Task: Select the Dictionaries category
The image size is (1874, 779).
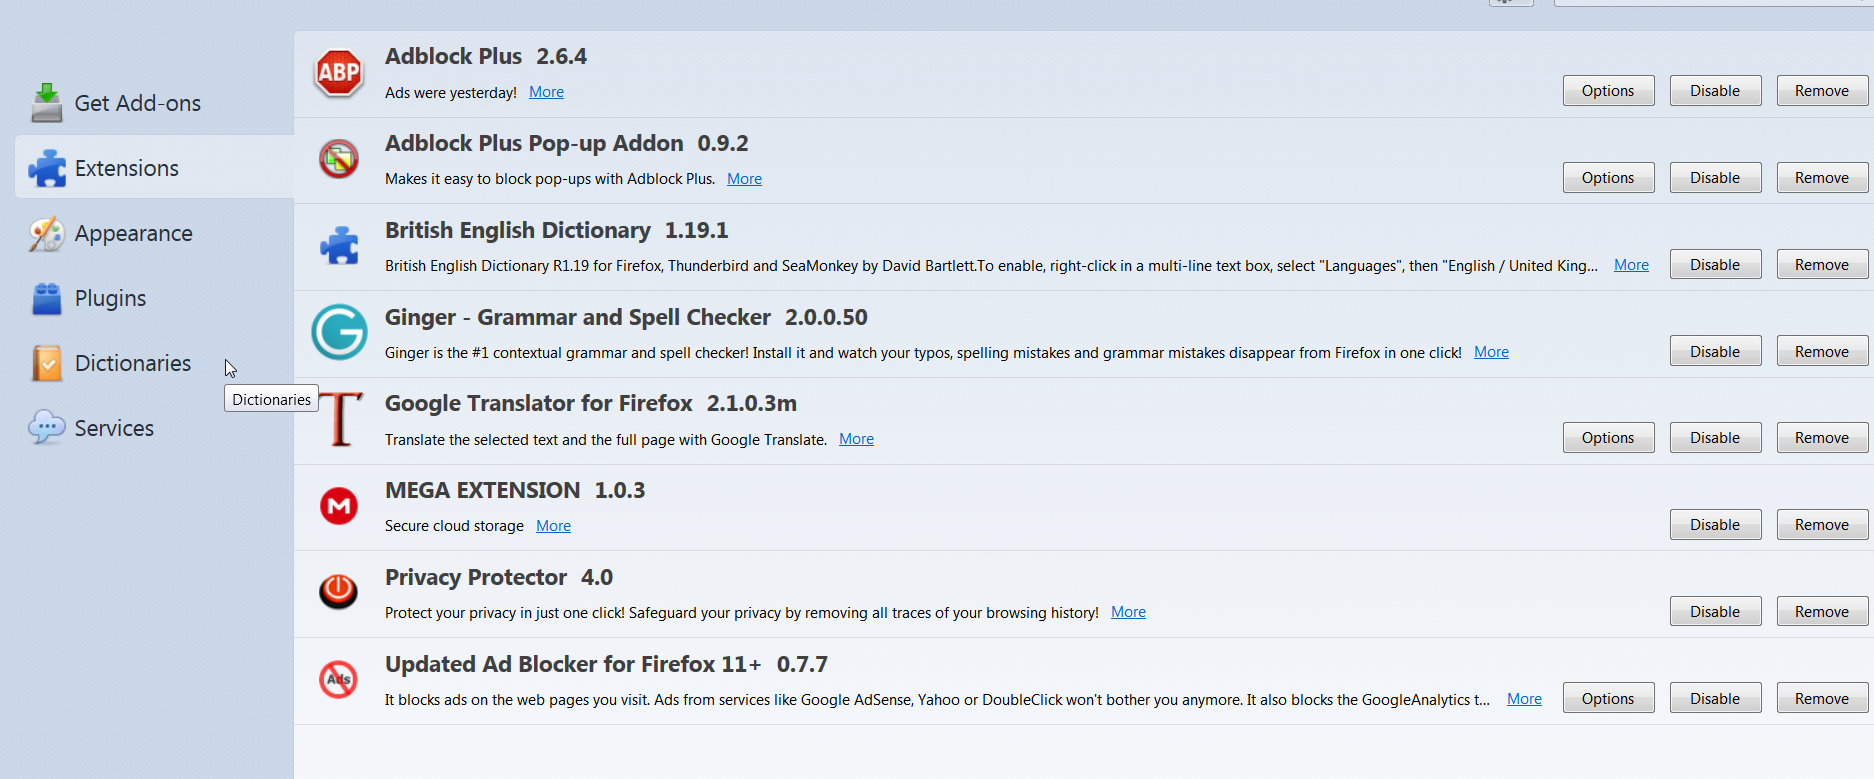Action: click(132, 363)
